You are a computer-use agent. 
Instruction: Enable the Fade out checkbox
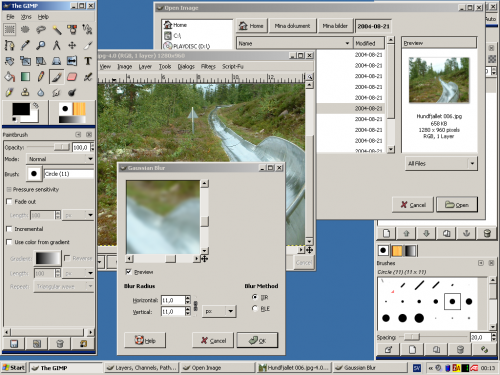point(9,202)
